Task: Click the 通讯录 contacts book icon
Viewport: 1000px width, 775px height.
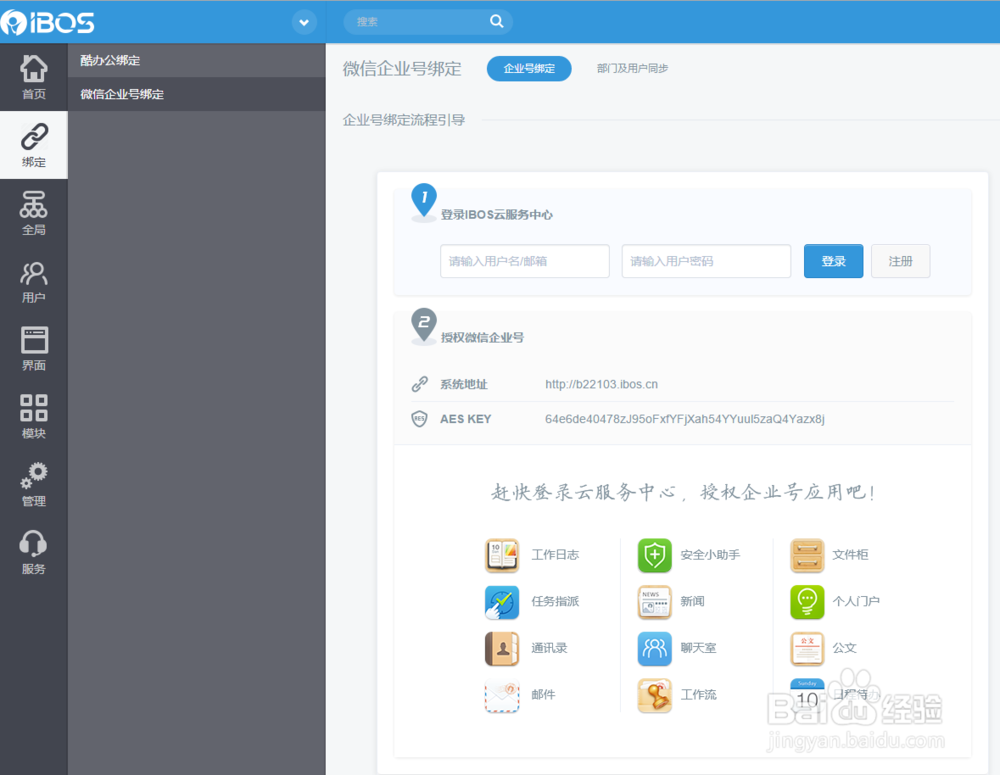Action: tap(502, 648)
